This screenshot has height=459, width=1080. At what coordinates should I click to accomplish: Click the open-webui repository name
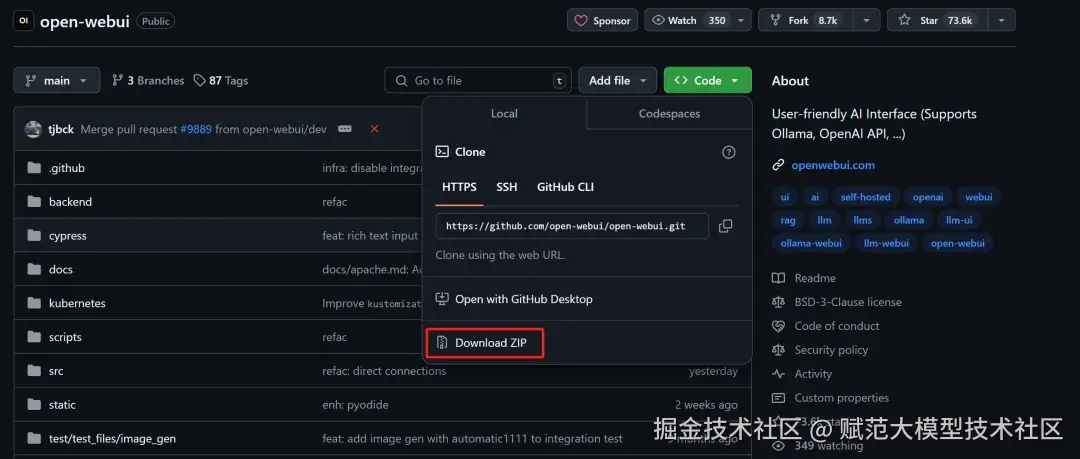tap(85, 21)
